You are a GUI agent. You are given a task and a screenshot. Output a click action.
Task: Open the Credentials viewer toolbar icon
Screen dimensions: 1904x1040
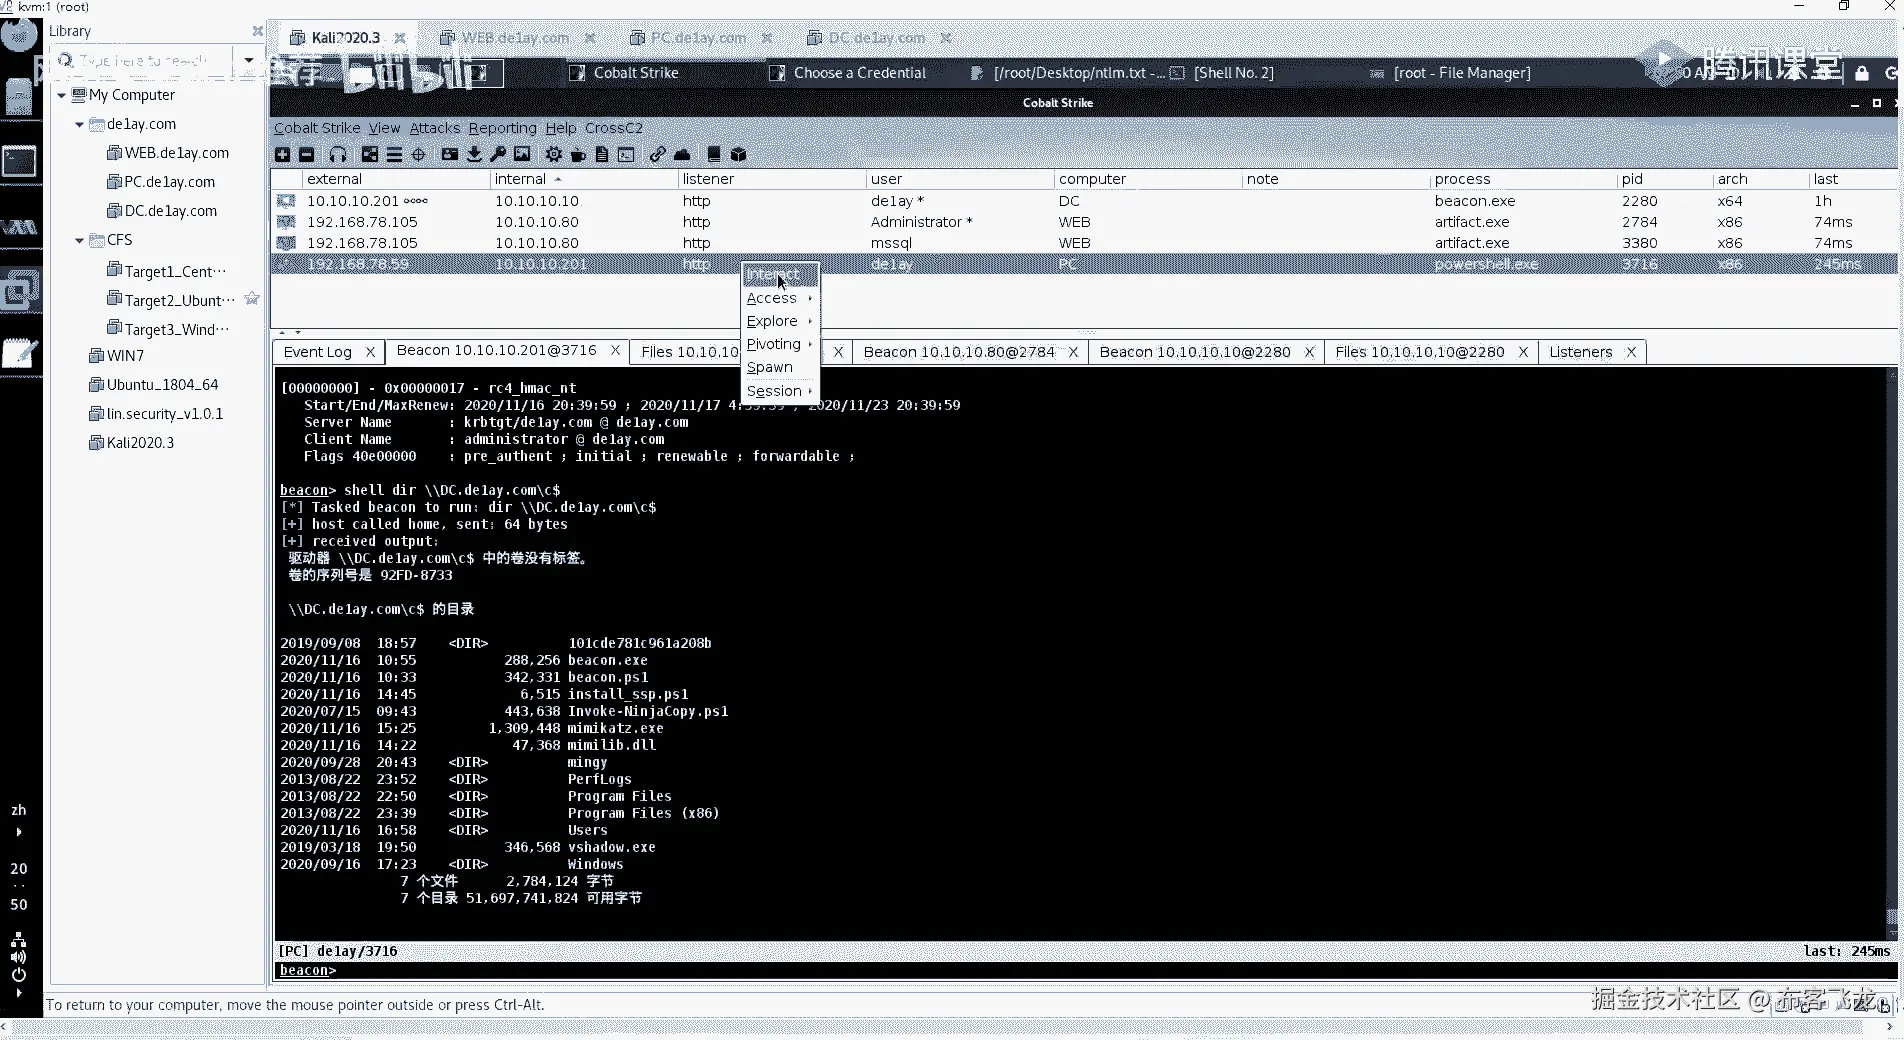coord(450,154)
